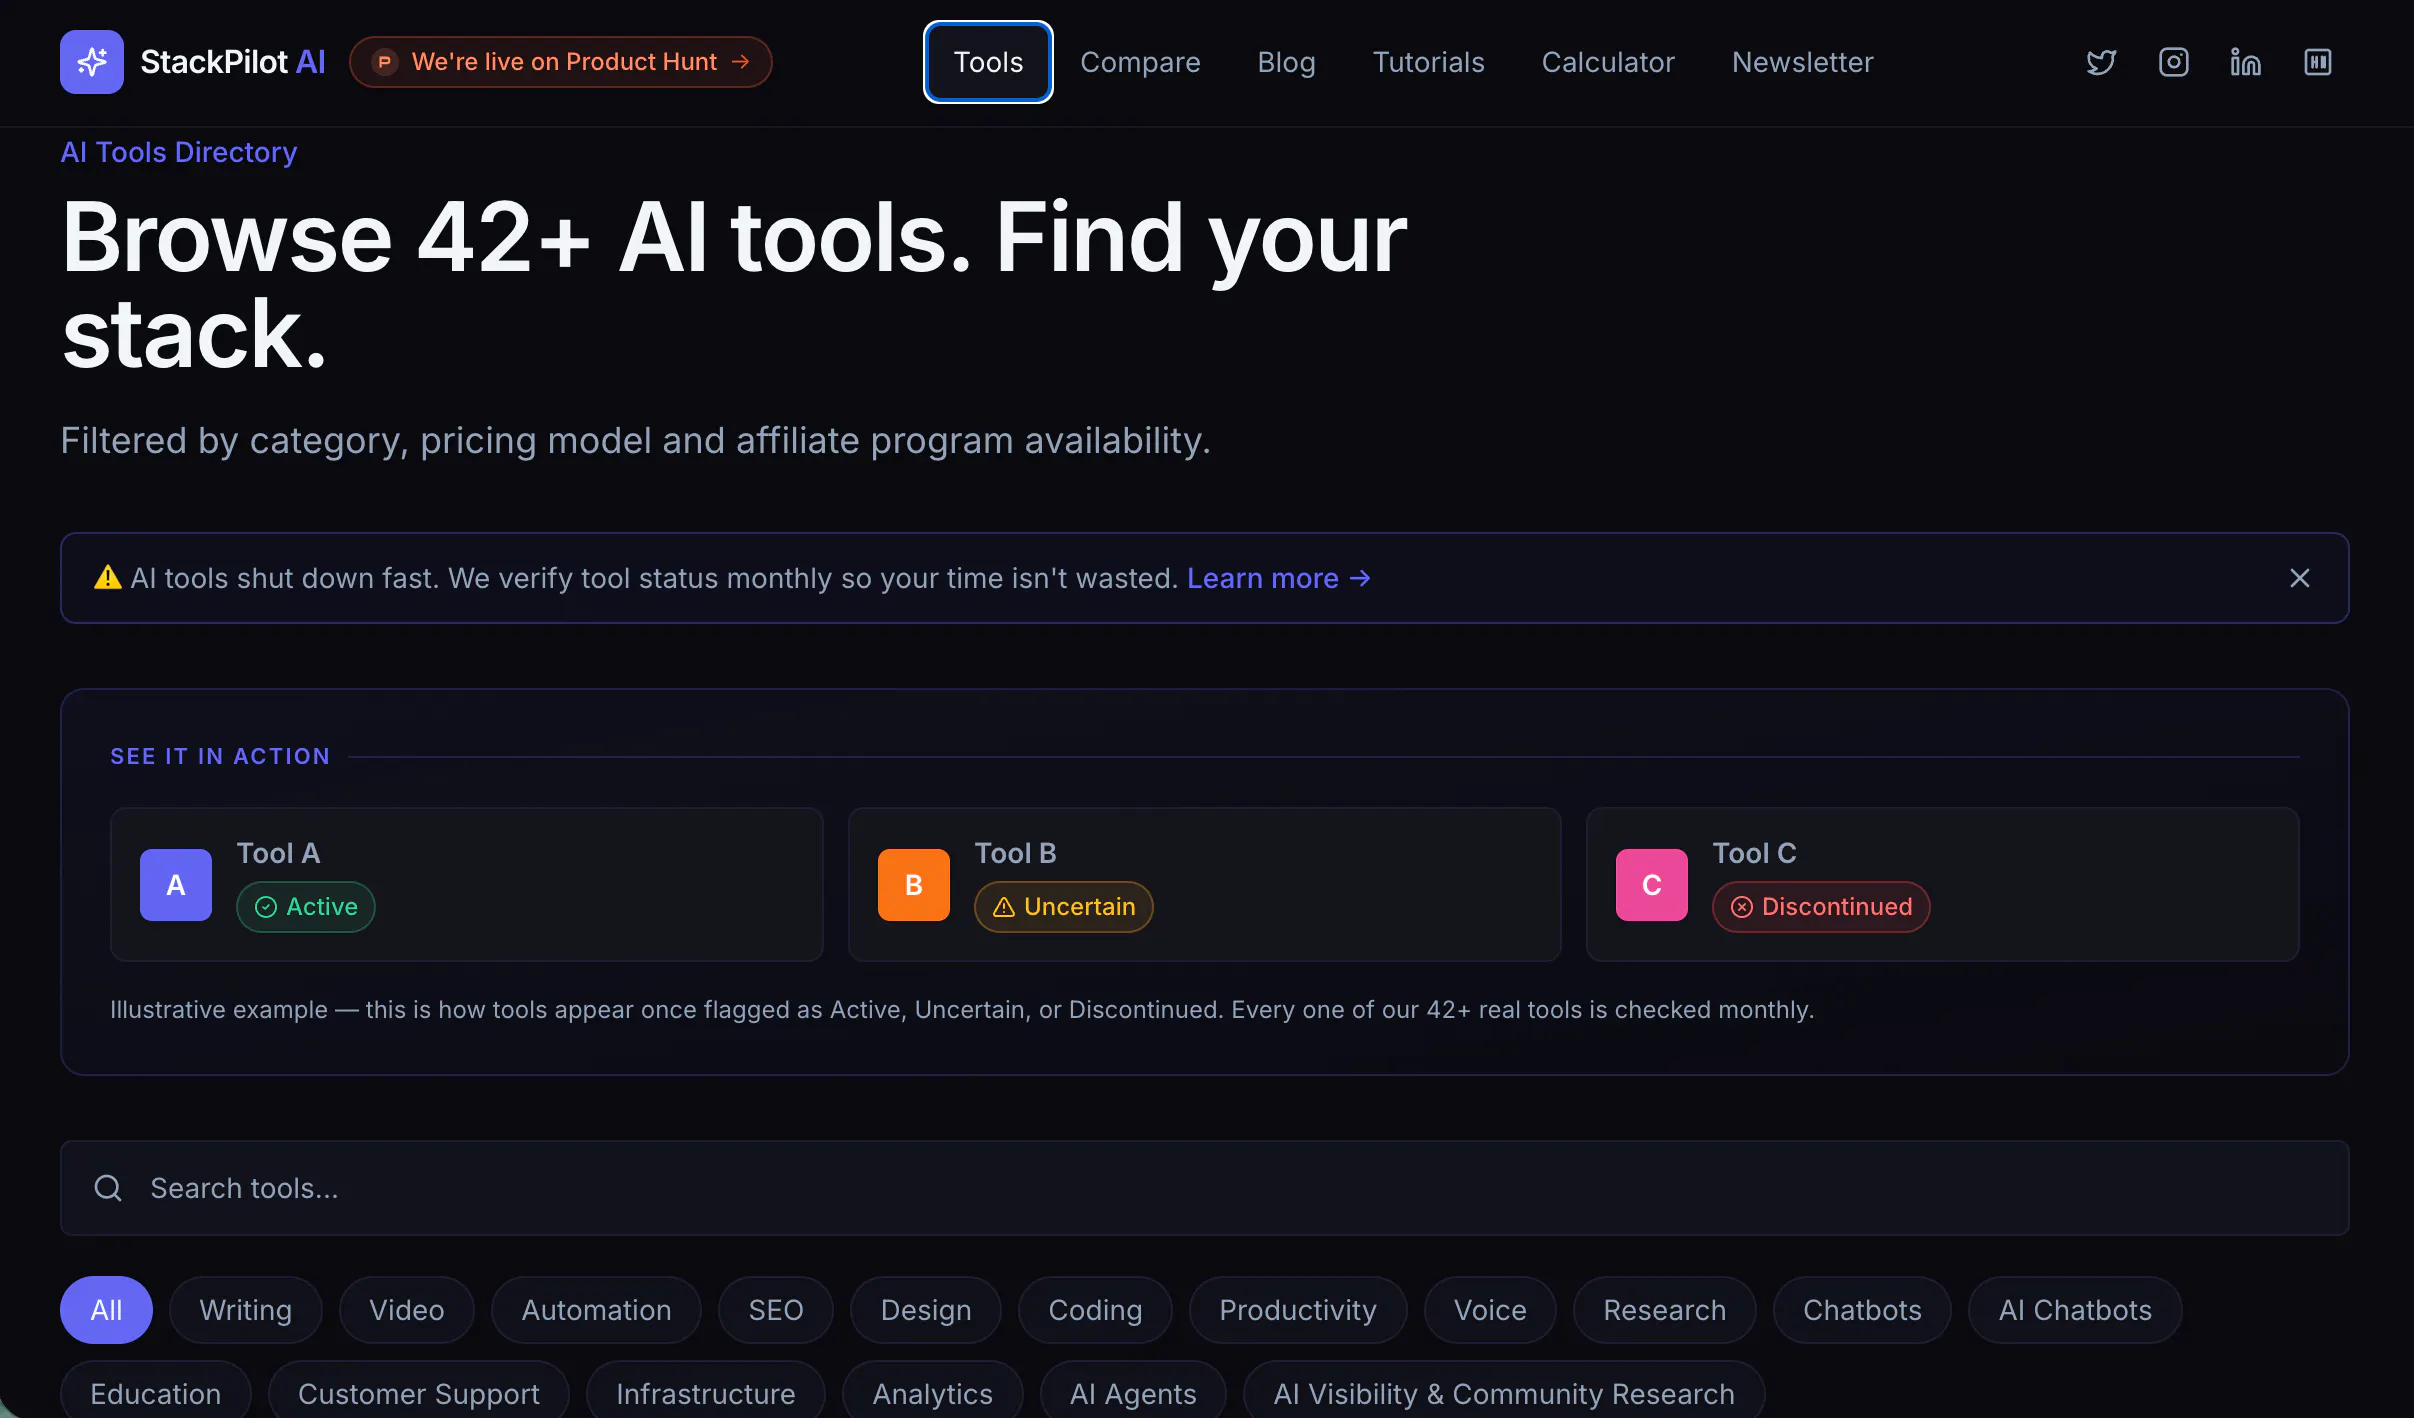Open the LinkedIn profile icon
The width and height of the screenshot is (2414, 1418).
(x=2245, y=62)
